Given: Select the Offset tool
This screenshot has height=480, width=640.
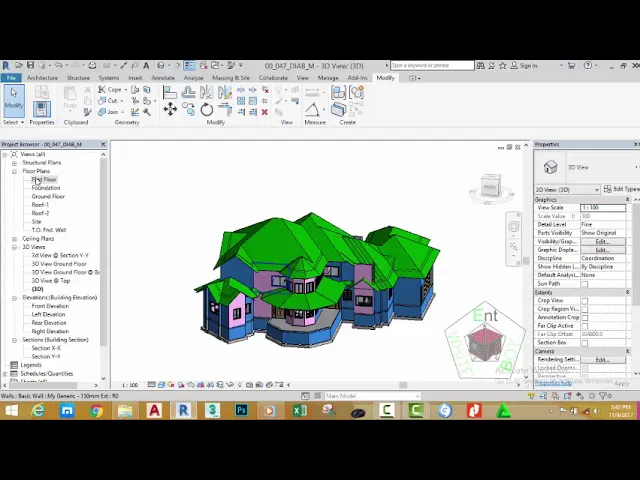Looking at the screenshot, I should (188, 92).
